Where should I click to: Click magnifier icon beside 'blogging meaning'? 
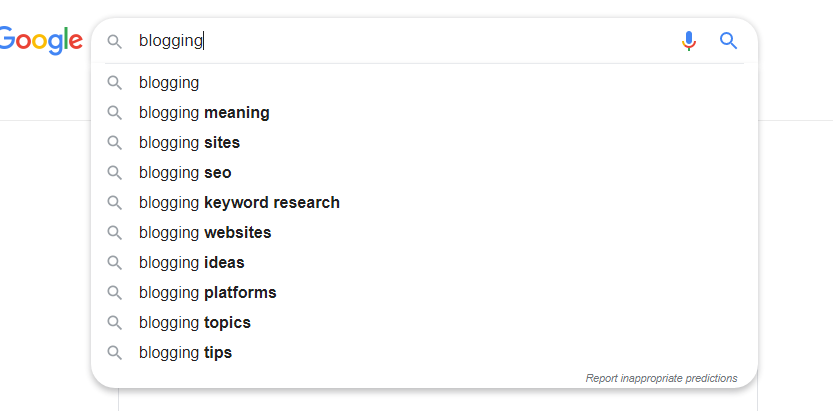115,113
